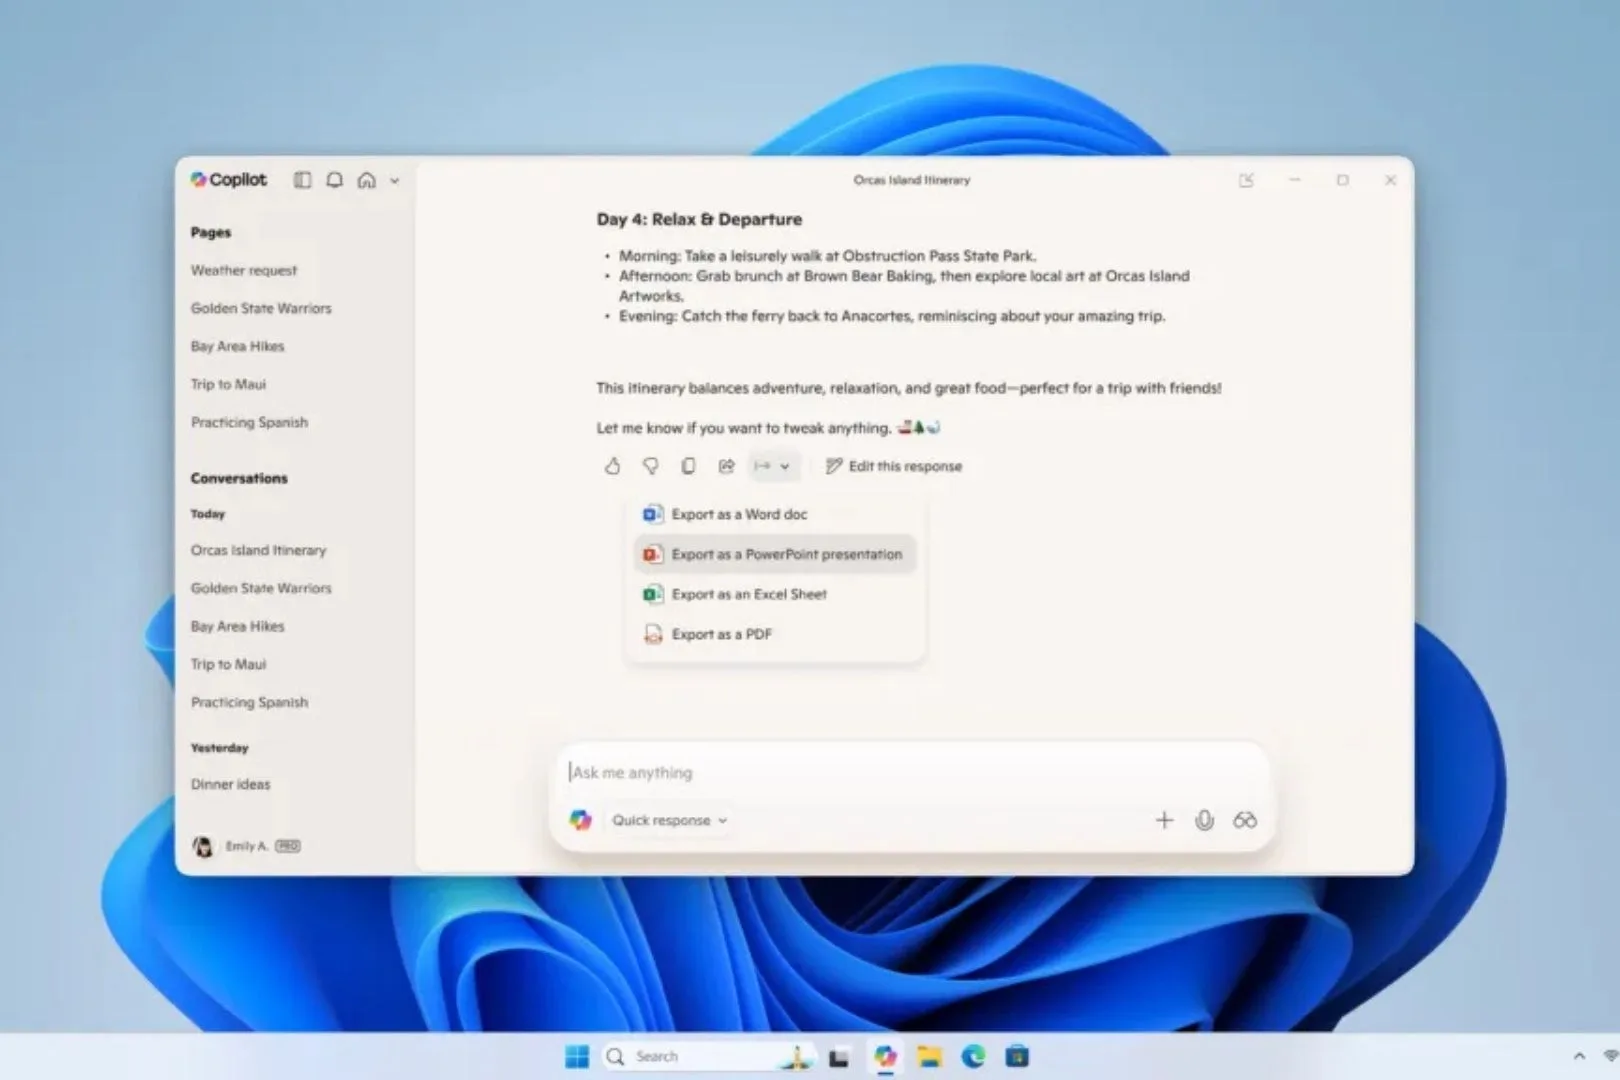Choose Export as a Word doc

pyautogui.click(x=738, y=514)
